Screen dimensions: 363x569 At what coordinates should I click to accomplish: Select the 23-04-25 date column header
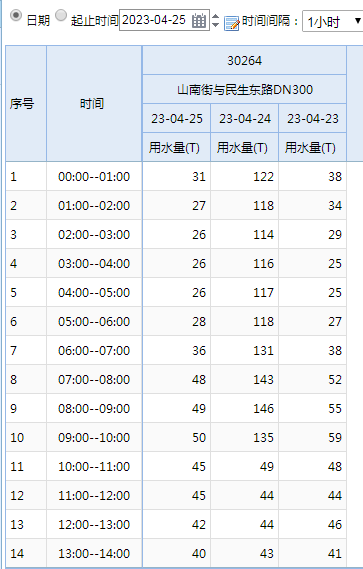[177, 118]
